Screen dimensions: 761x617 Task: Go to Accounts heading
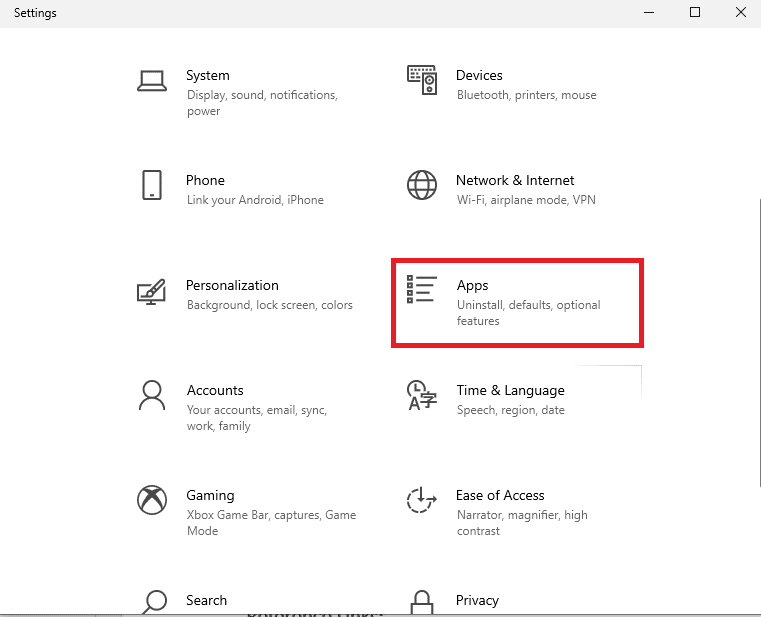[215, 390]
